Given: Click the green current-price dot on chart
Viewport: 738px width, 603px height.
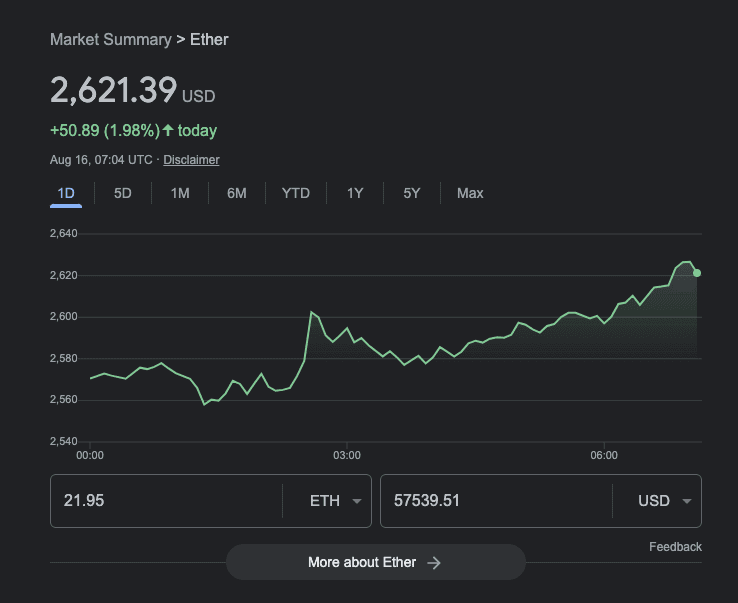Looking at the screenshot, I should pos(697,273).
